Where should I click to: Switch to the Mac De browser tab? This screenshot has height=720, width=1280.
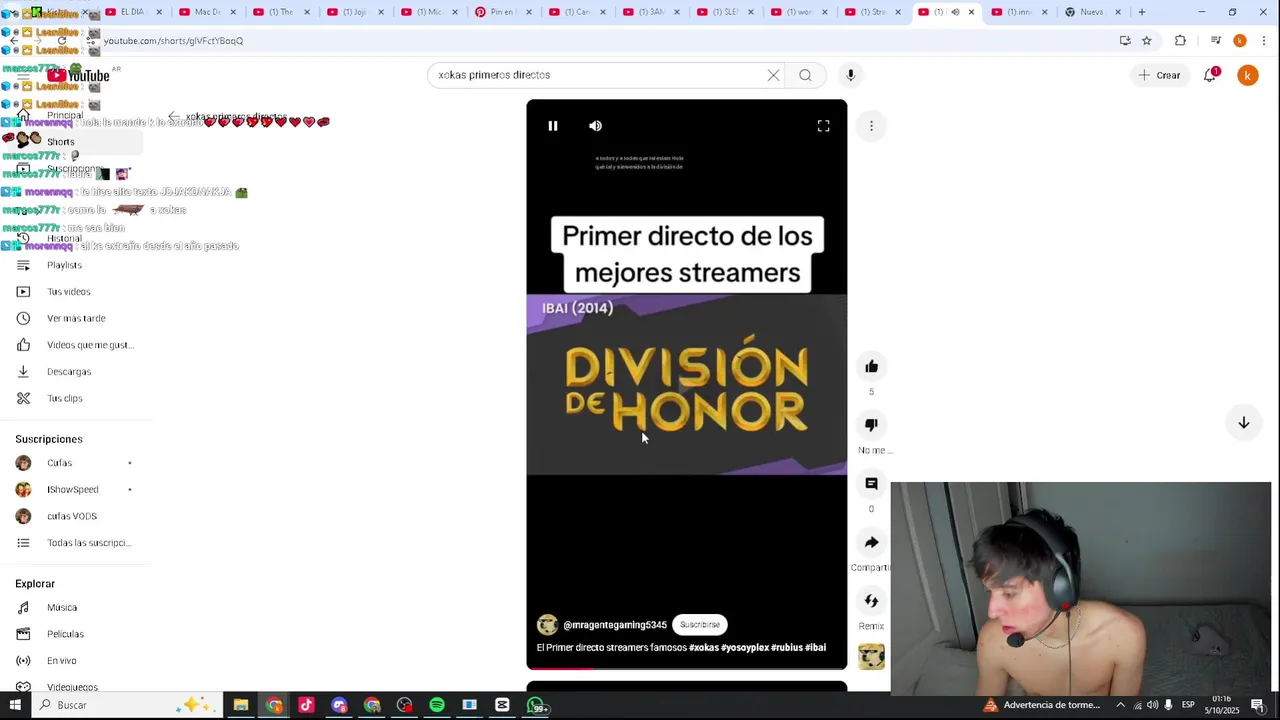[207, 12]
